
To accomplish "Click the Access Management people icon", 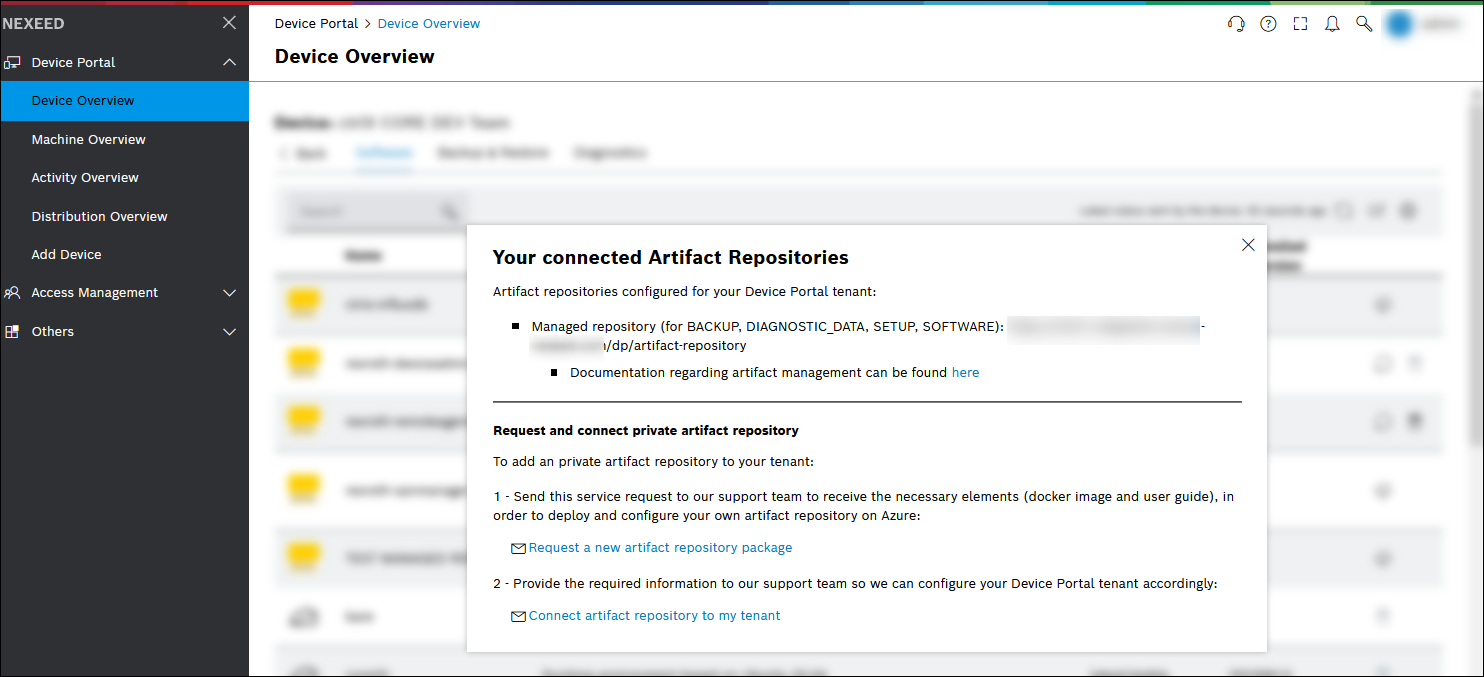I will pyautogui.click(x=13, y=292).
